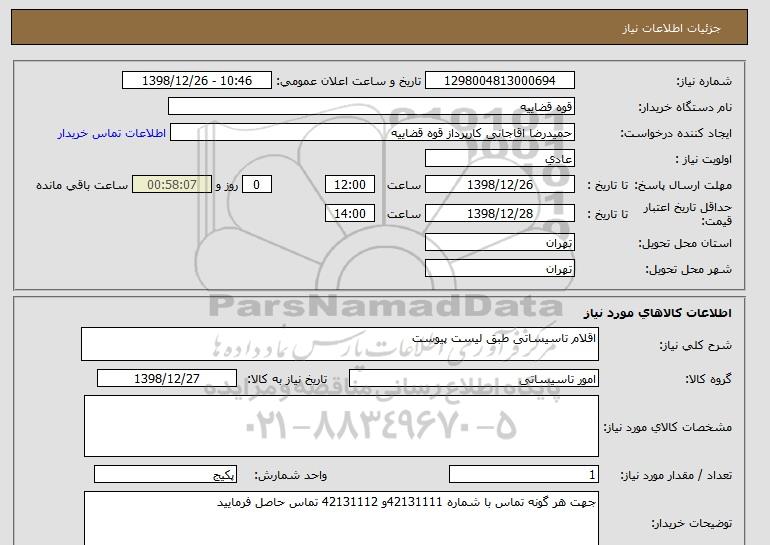This screenshot has height=545, width=770.
Task: Click the label گروه کالا
Action: coord(709,379)
